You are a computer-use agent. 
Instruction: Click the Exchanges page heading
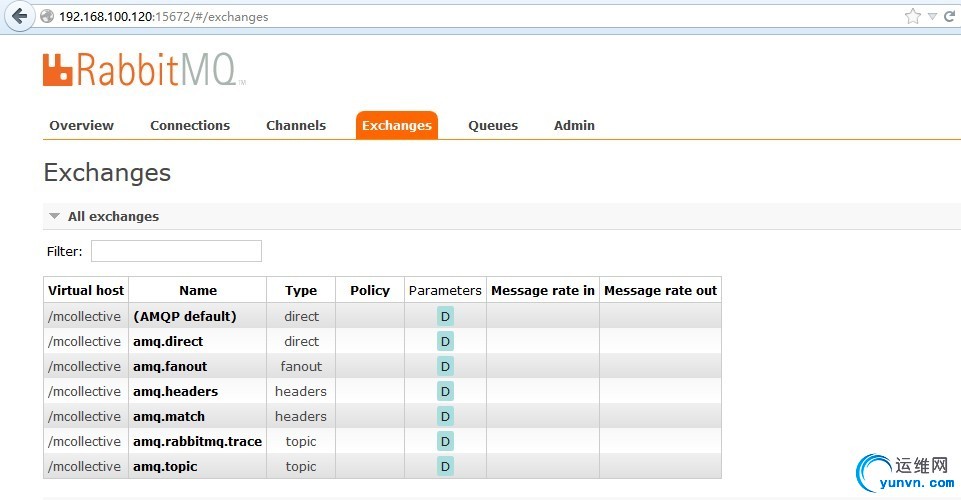point(107,173)
